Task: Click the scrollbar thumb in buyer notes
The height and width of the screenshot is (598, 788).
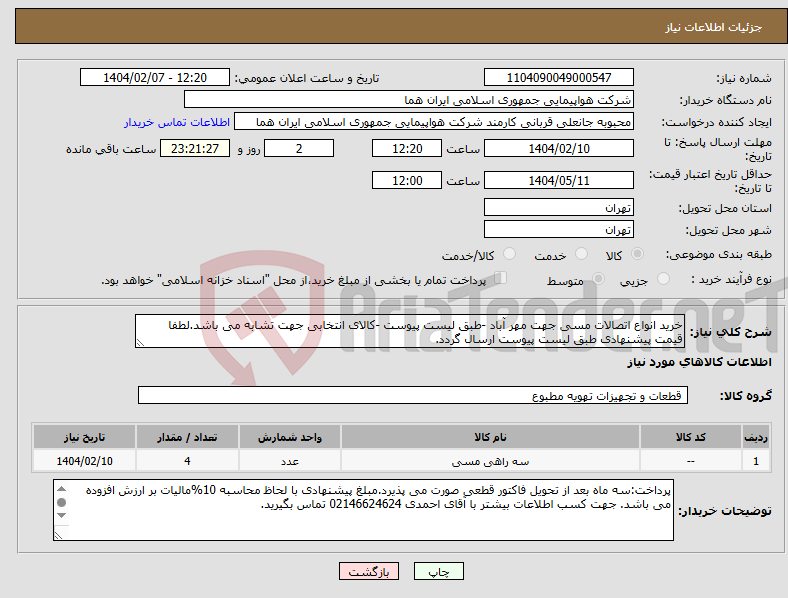Action: 61,502
